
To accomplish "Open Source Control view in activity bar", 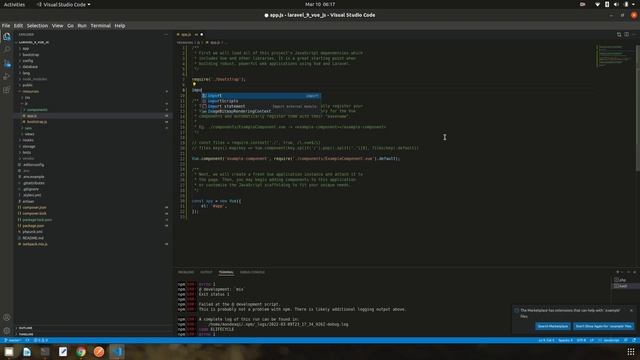I will coord(7,63).
